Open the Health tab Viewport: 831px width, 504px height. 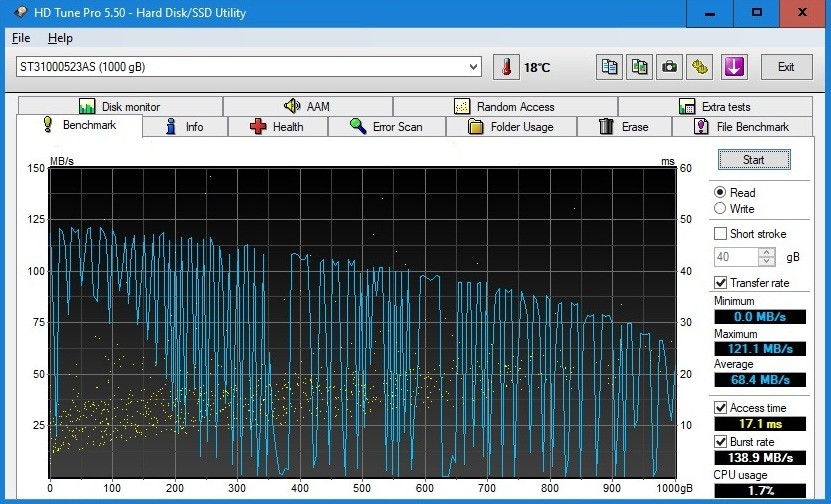coord(278,127)
